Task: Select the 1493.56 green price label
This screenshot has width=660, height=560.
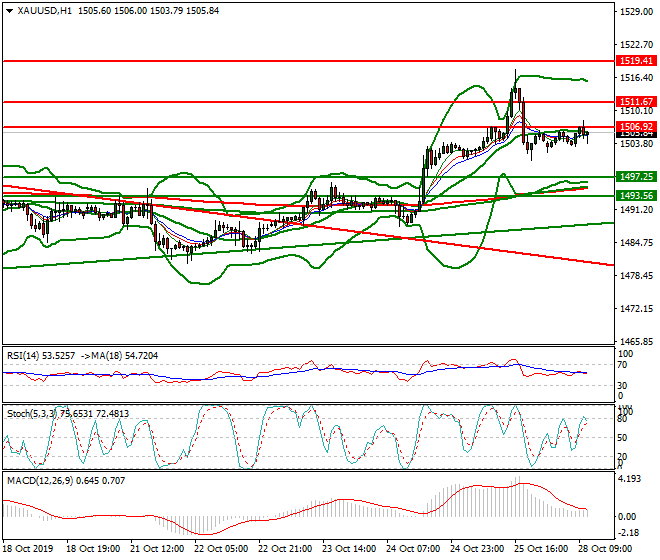Action: tap(636, 195)
